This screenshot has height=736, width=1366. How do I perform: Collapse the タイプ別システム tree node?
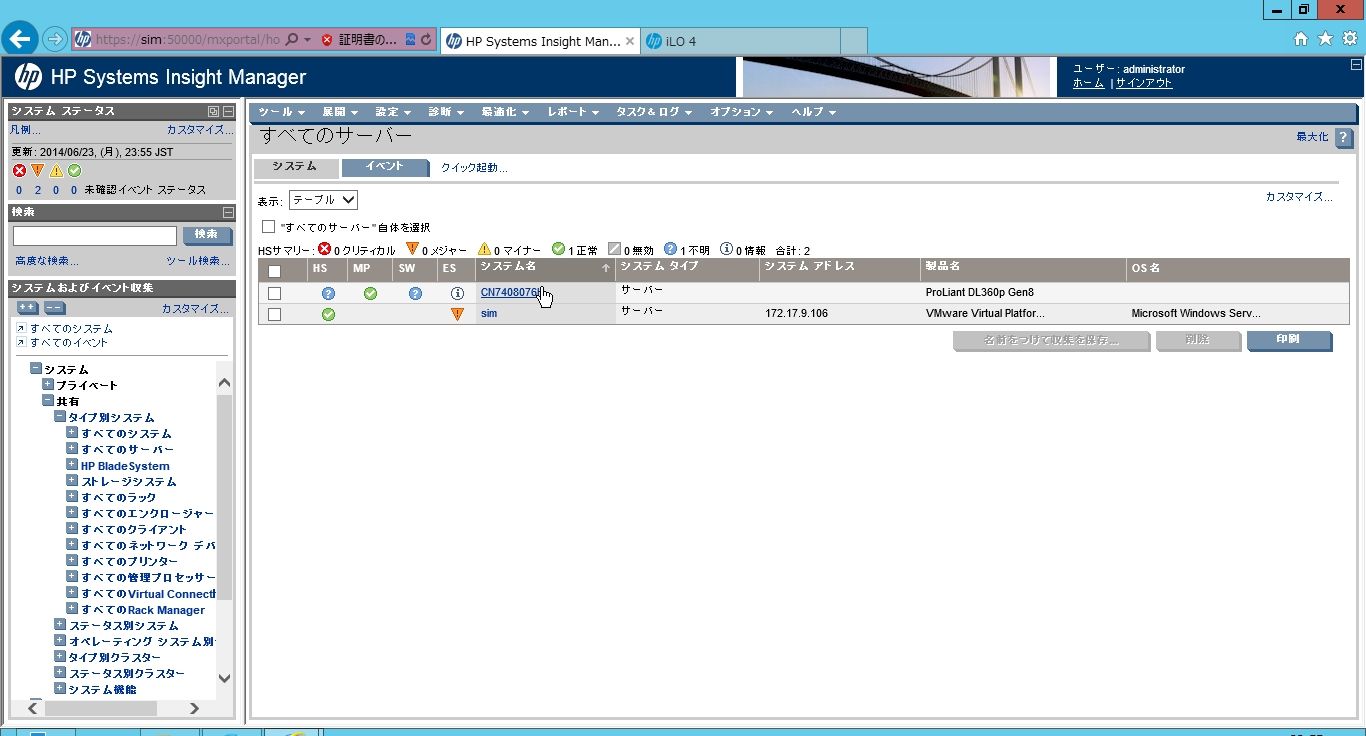point(60,417)
